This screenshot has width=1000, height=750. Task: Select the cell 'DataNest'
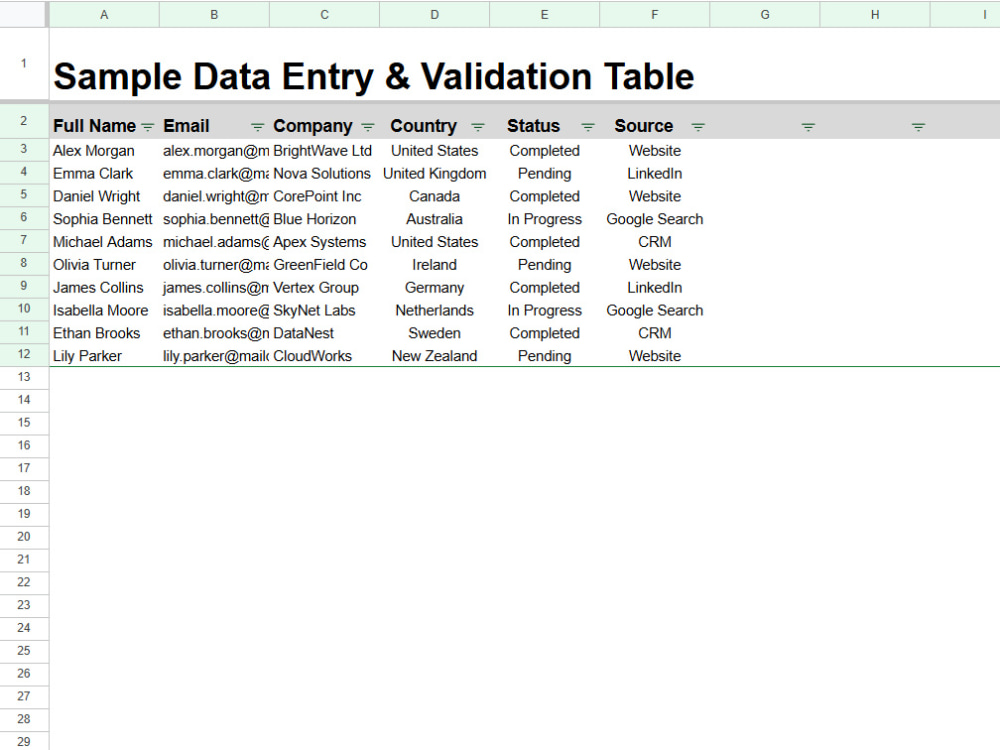click(x=325, y=334)
